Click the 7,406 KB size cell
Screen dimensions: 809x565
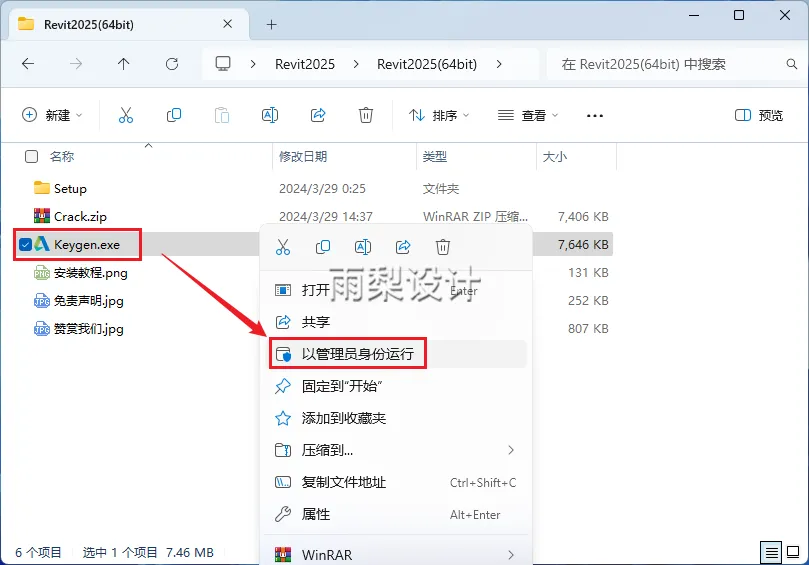[583, 216]
